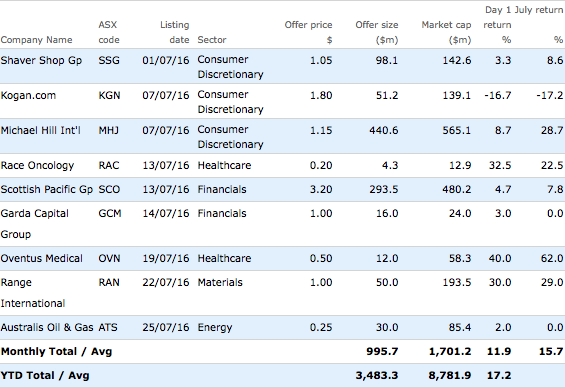Select Australis Oil & Gas row name
565x388 pixels.
(x=47, y=327)
